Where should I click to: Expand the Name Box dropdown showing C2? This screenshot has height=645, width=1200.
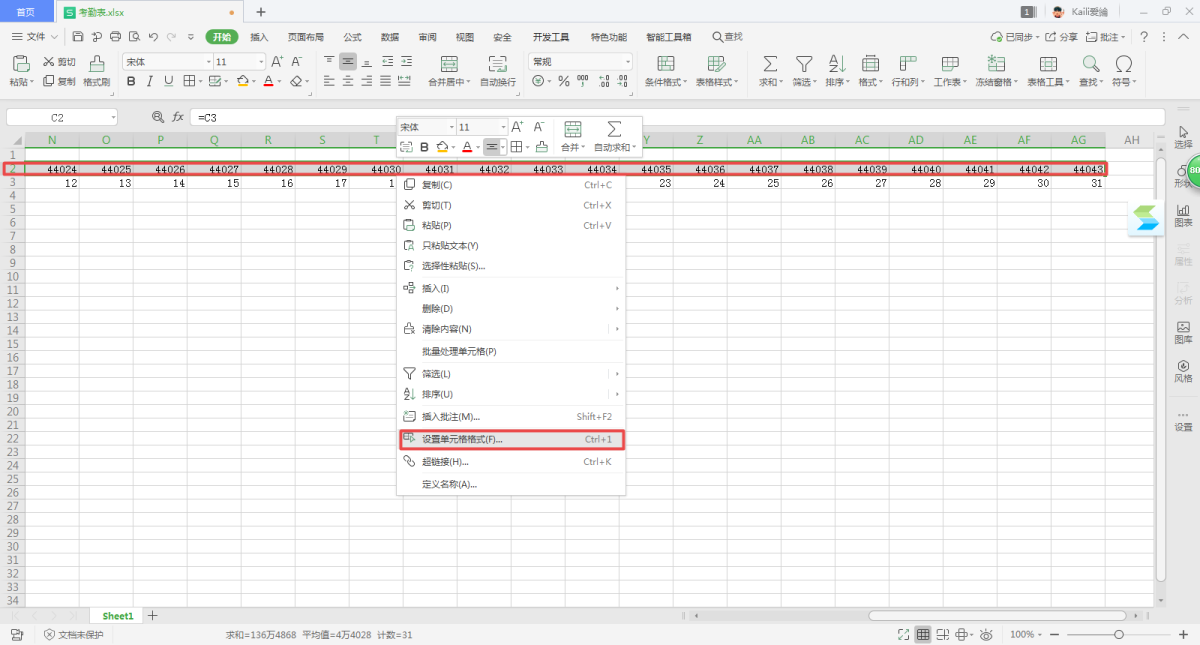pyautogui.click(x=112, y=118)
